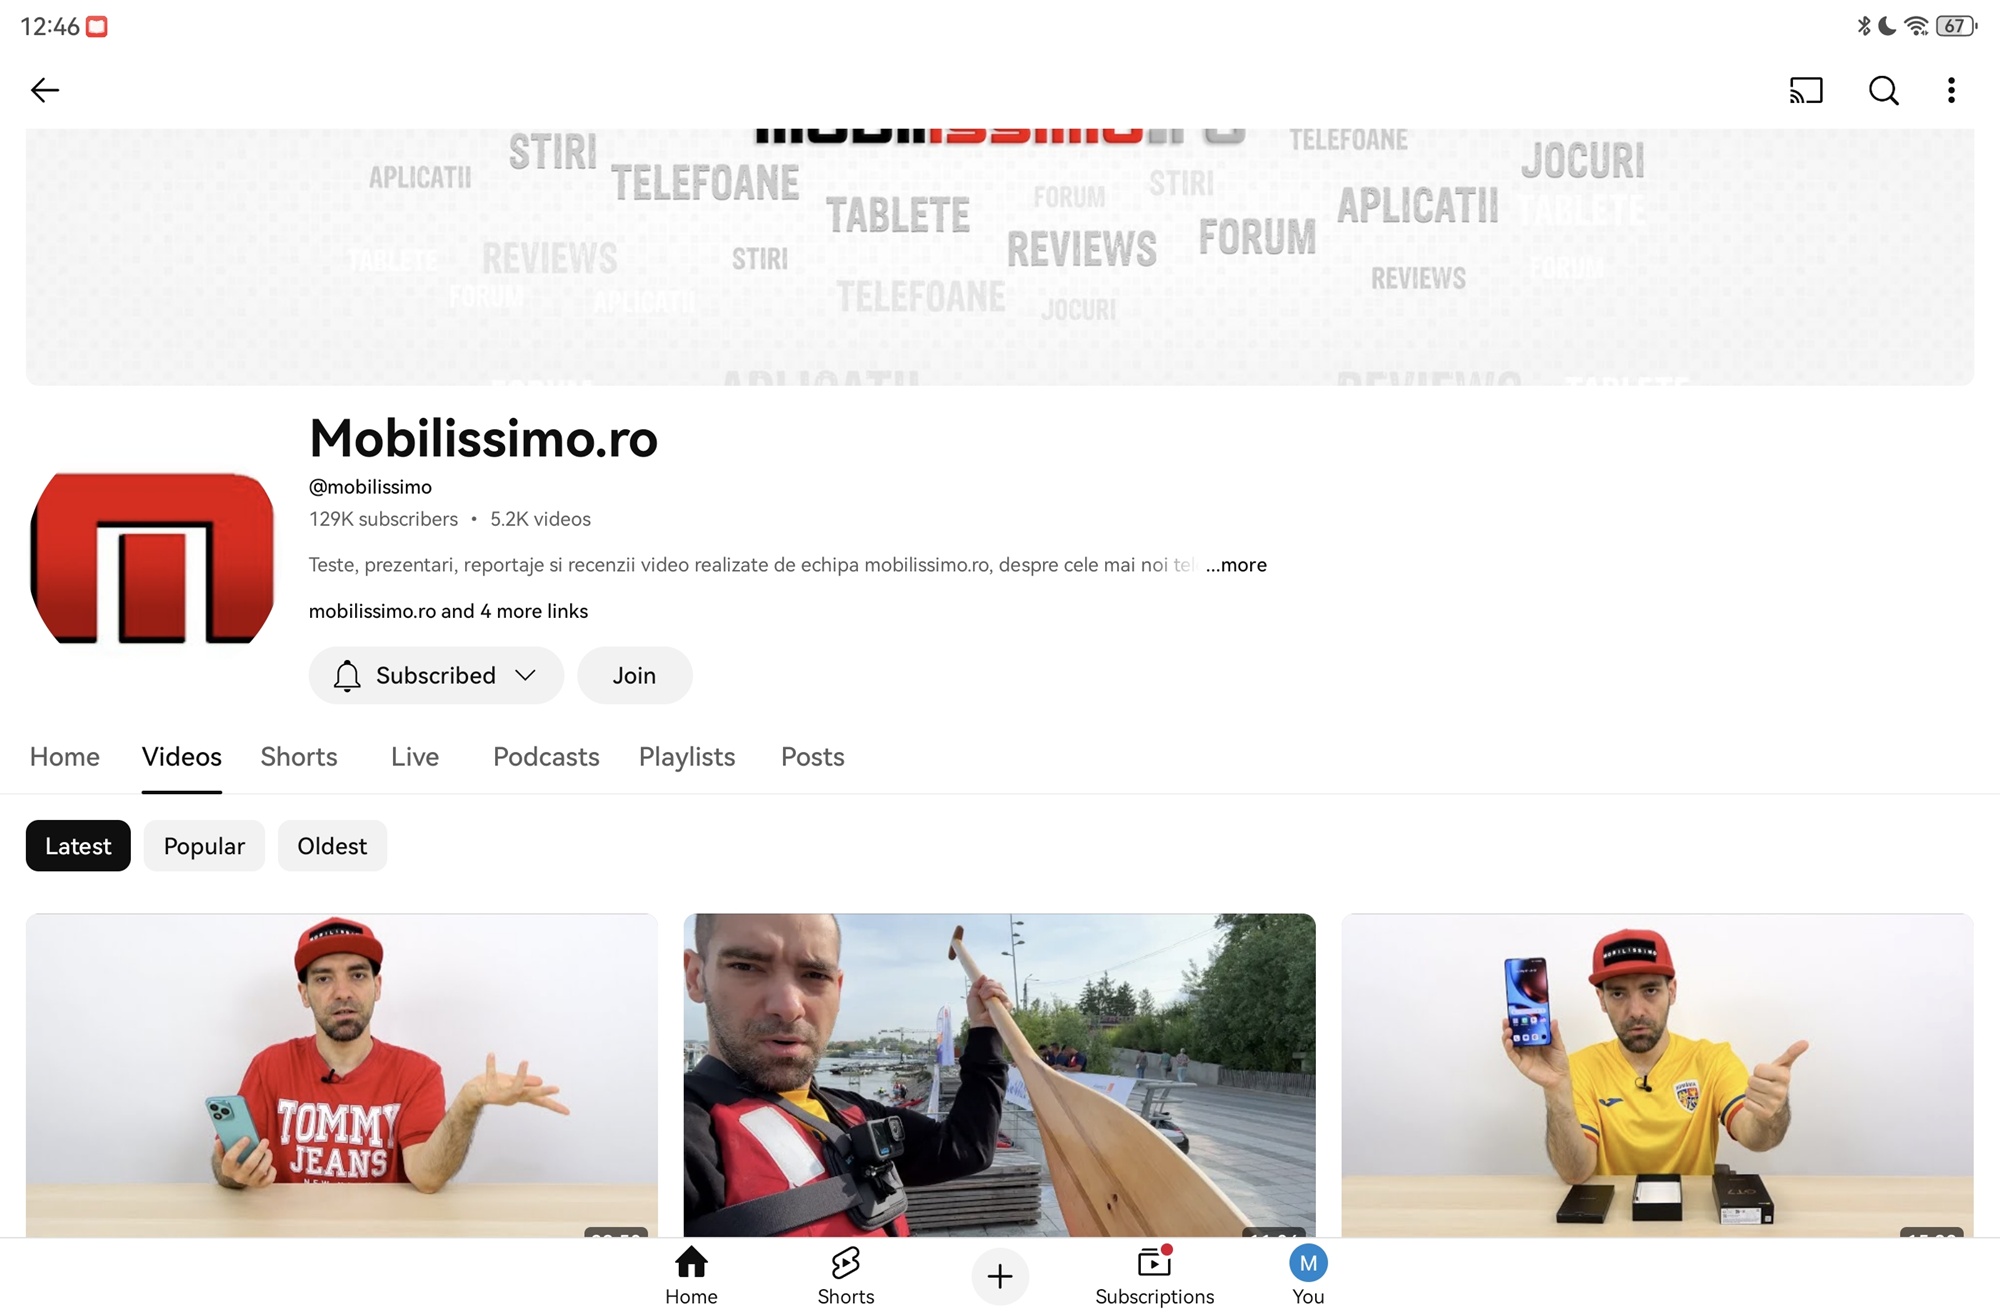2000x1314 pixels.
Task: Click the Join membership button
Action: [634, 675]
